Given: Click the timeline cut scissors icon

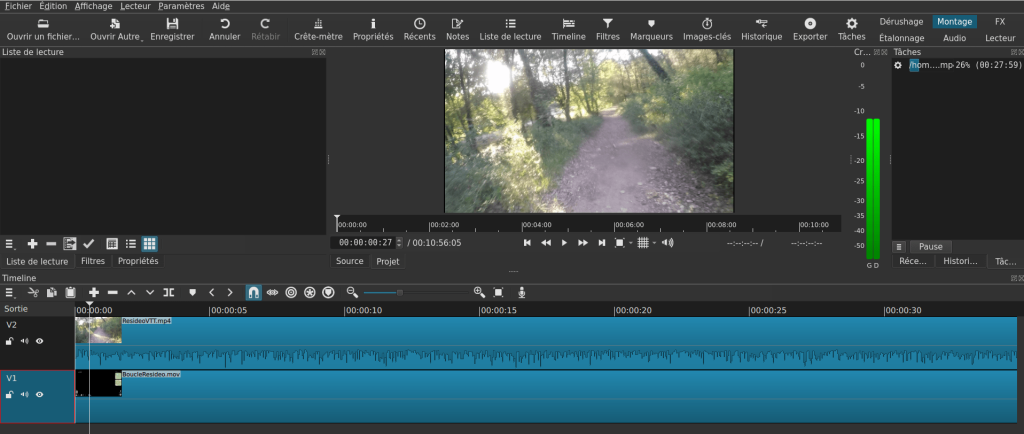Looking at the screenshot, I should coord(33,292).
